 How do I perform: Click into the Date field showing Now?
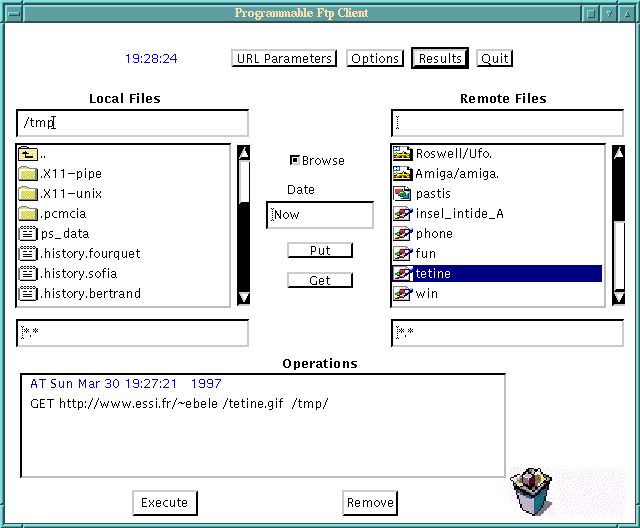click(x=320, y=215)
